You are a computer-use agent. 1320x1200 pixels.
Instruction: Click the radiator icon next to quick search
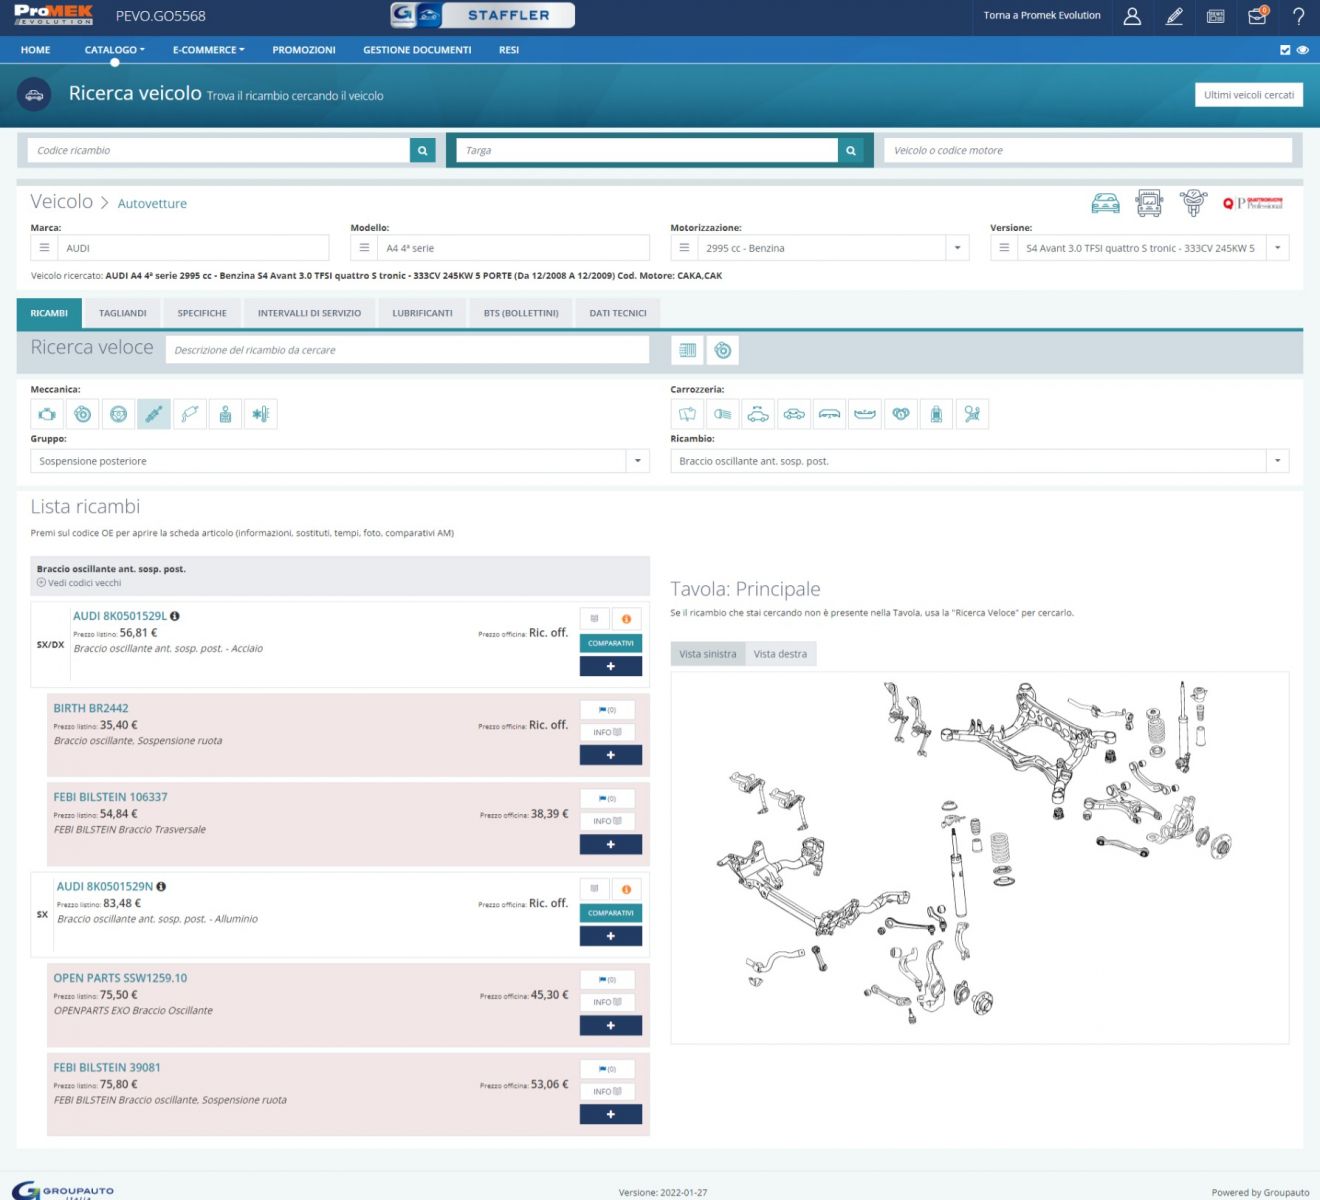pos(688,350)
